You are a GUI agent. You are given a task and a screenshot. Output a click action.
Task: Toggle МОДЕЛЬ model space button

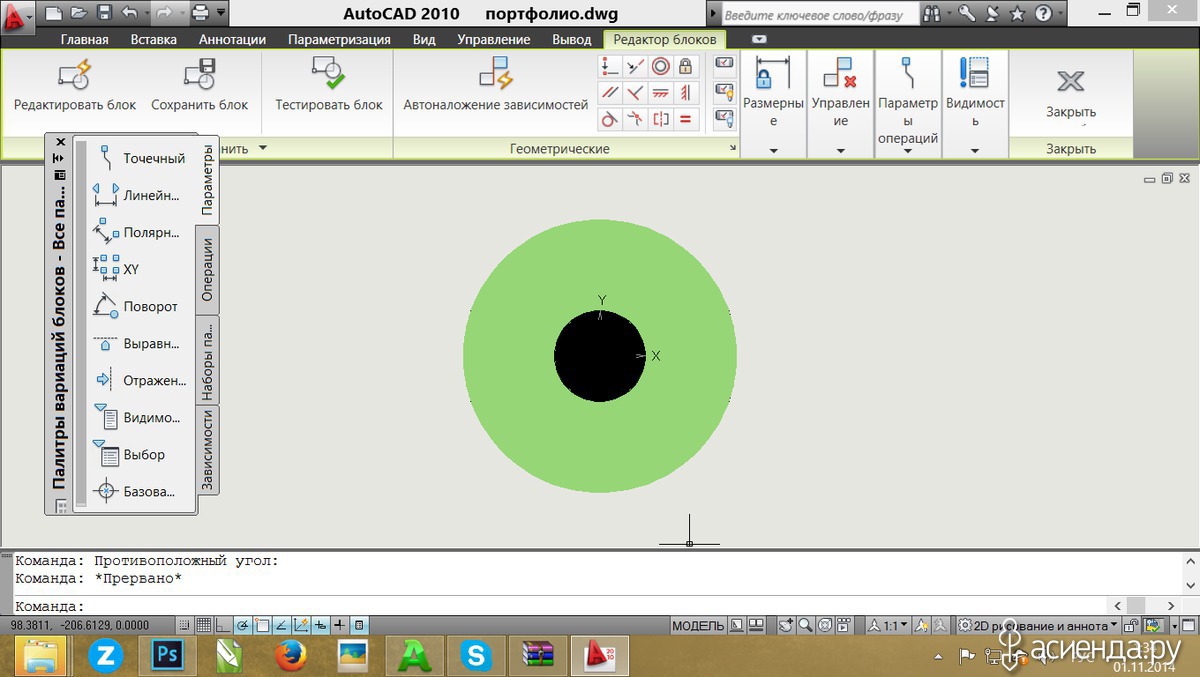(x=697, y=626)
